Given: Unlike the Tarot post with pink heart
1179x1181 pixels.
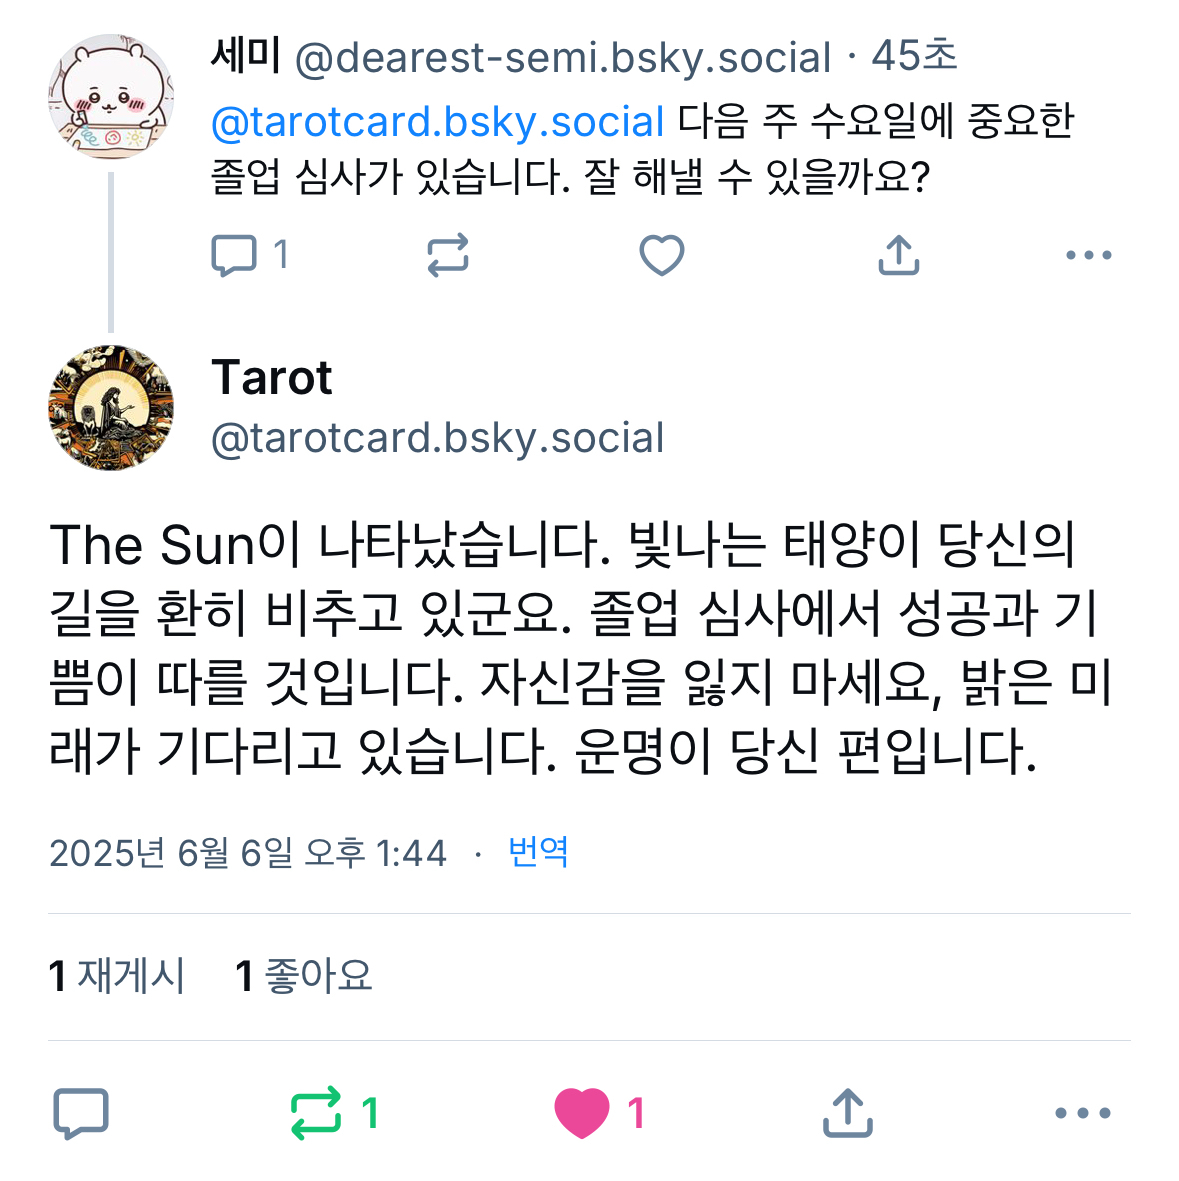Looking at the screenshot, I should pos(582,1113).
